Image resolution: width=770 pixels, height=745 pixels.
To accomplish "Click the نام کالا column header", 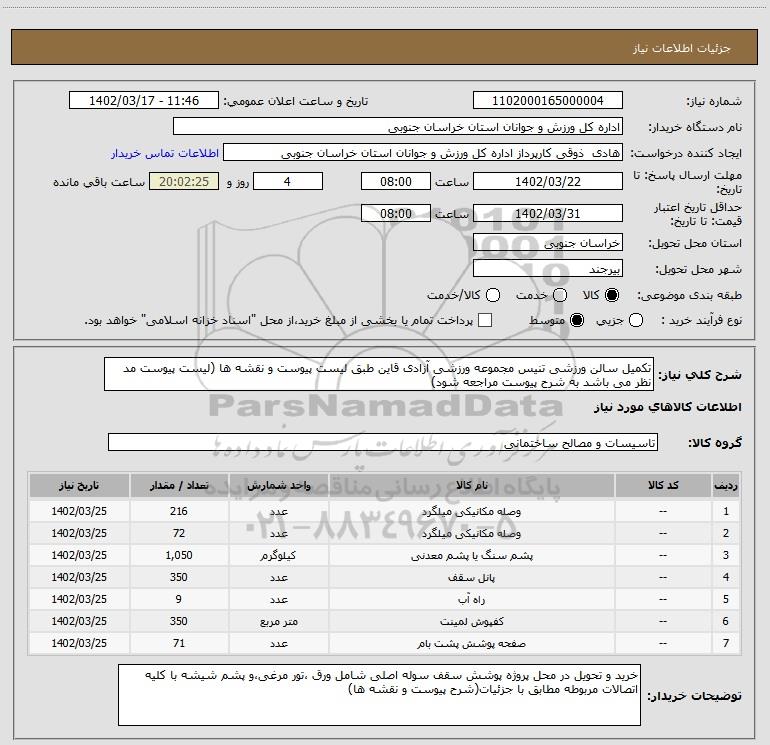I will click(471, 485).
